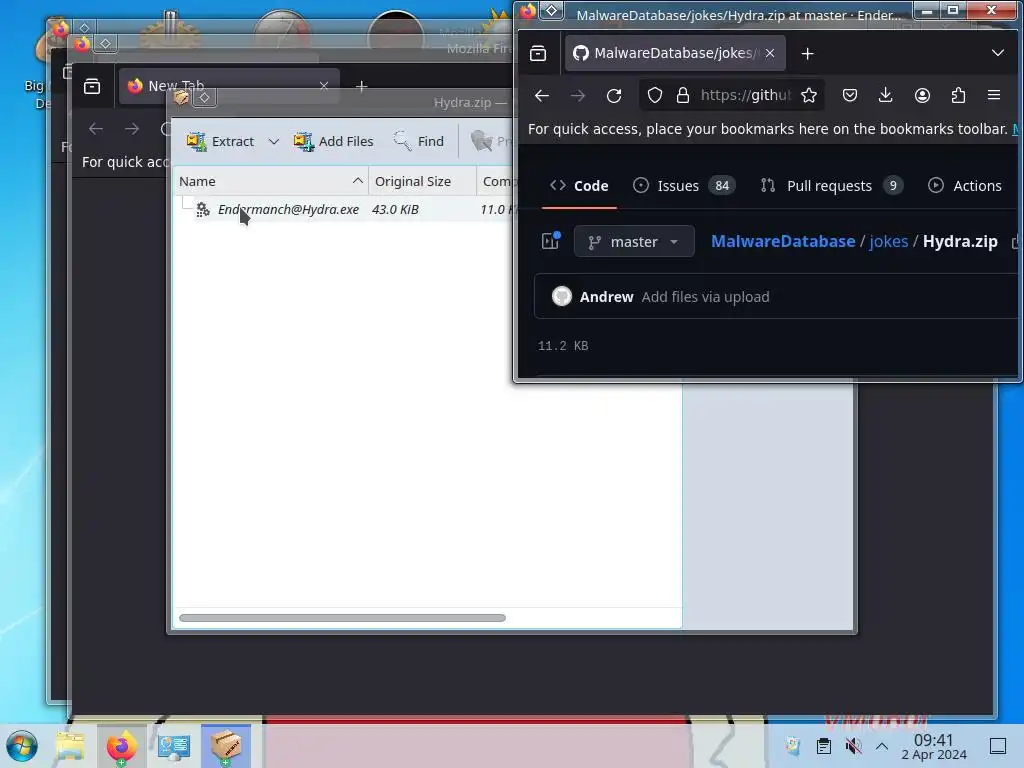Image resolution: width=1024 pixels, height=768 pixels.
Task: Click the 43.0 KiB size cell
Action: coord(395,209)
